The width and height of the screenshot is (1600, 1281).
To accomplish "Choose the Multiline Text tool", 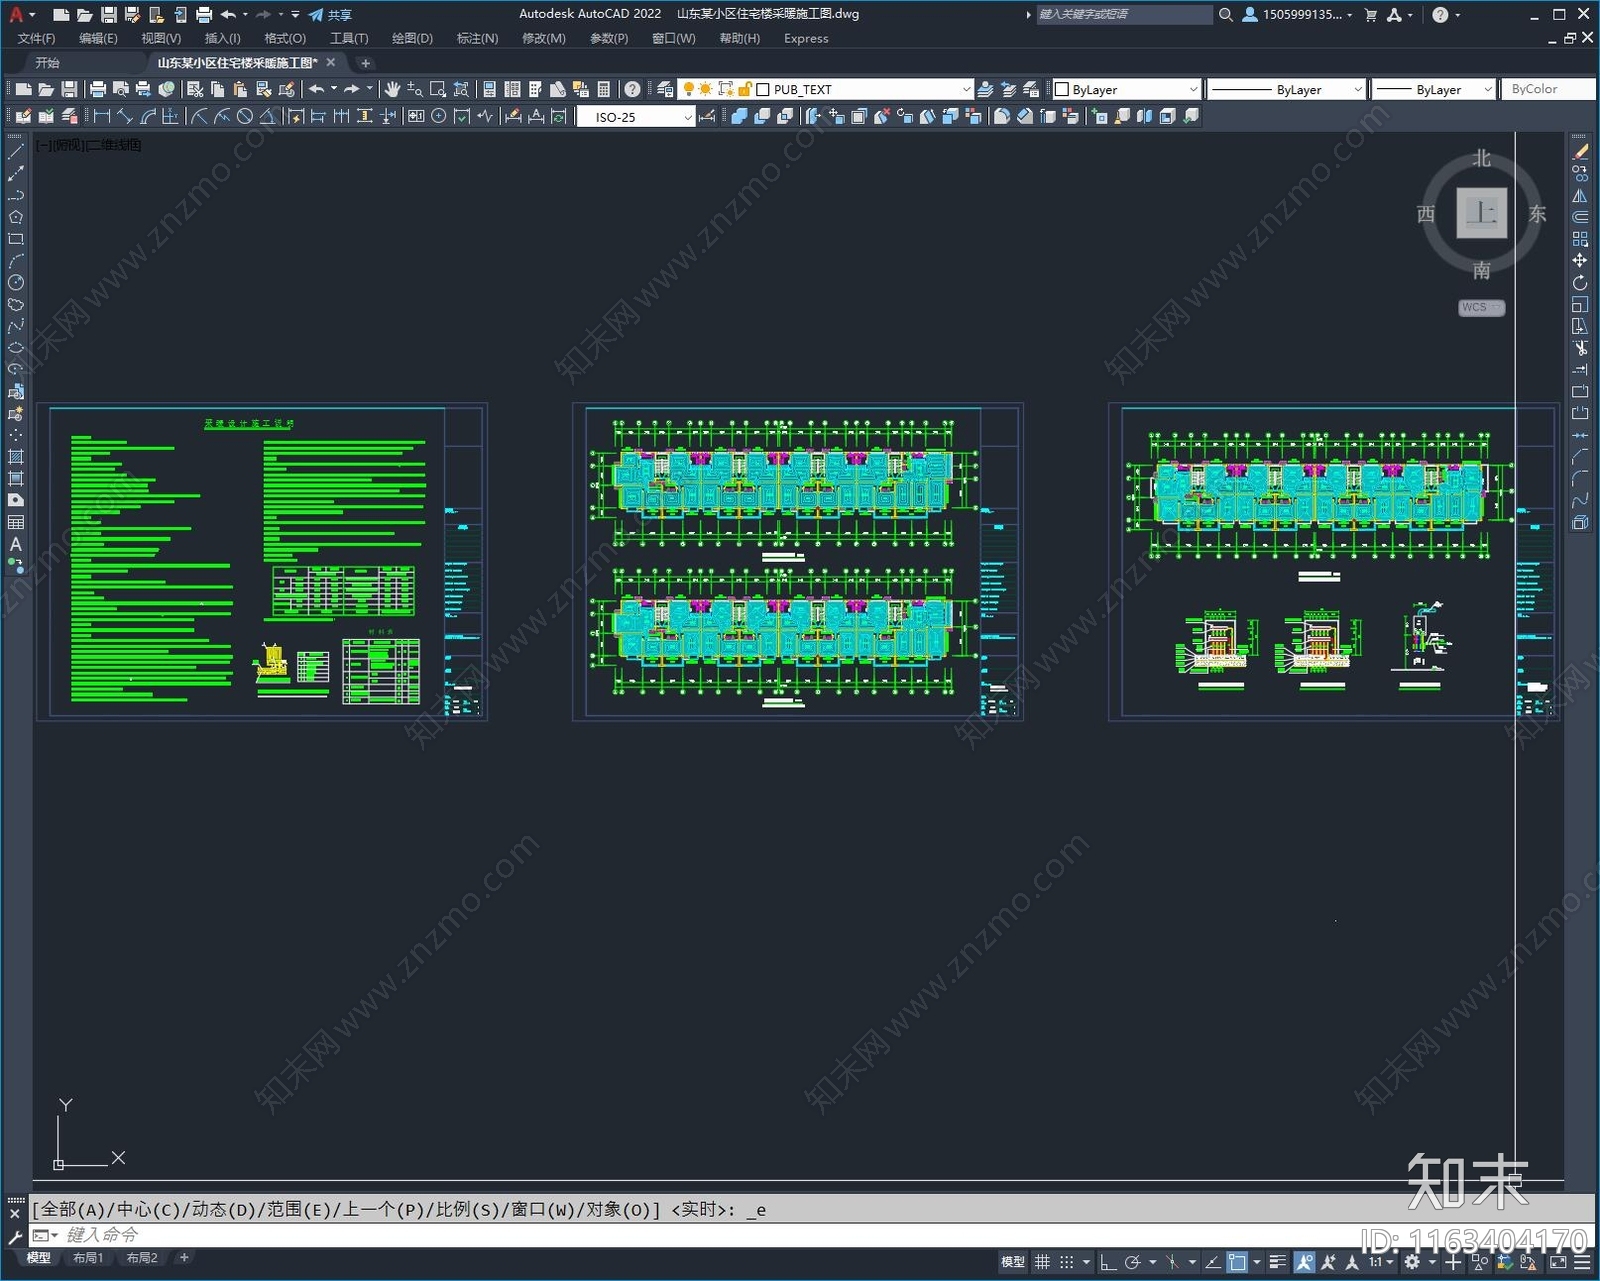I will pos(16,545).
